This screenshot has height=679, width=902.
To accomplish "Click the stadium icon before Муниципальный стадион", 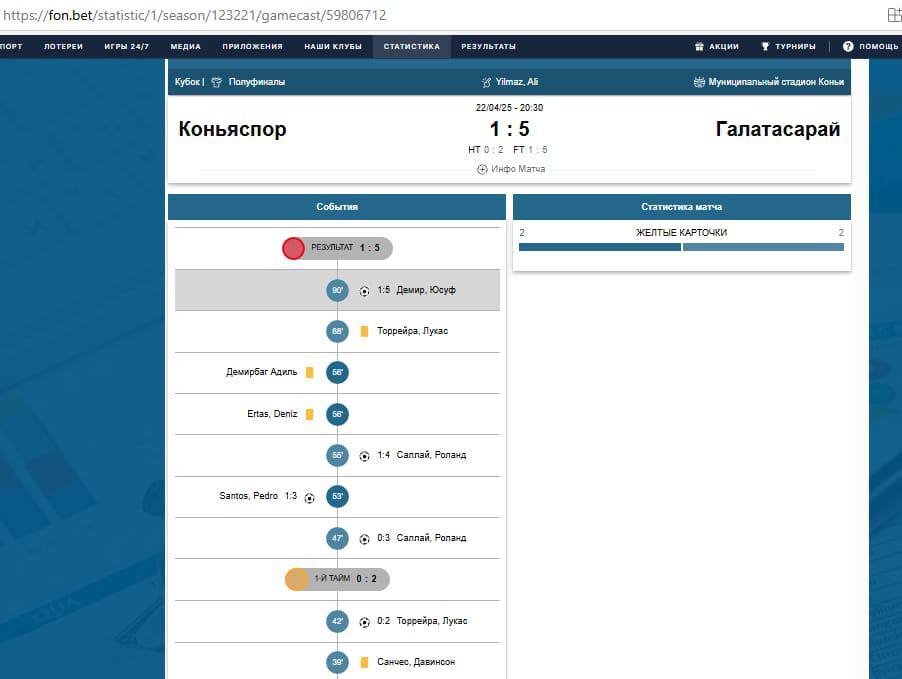I will 699,82.
